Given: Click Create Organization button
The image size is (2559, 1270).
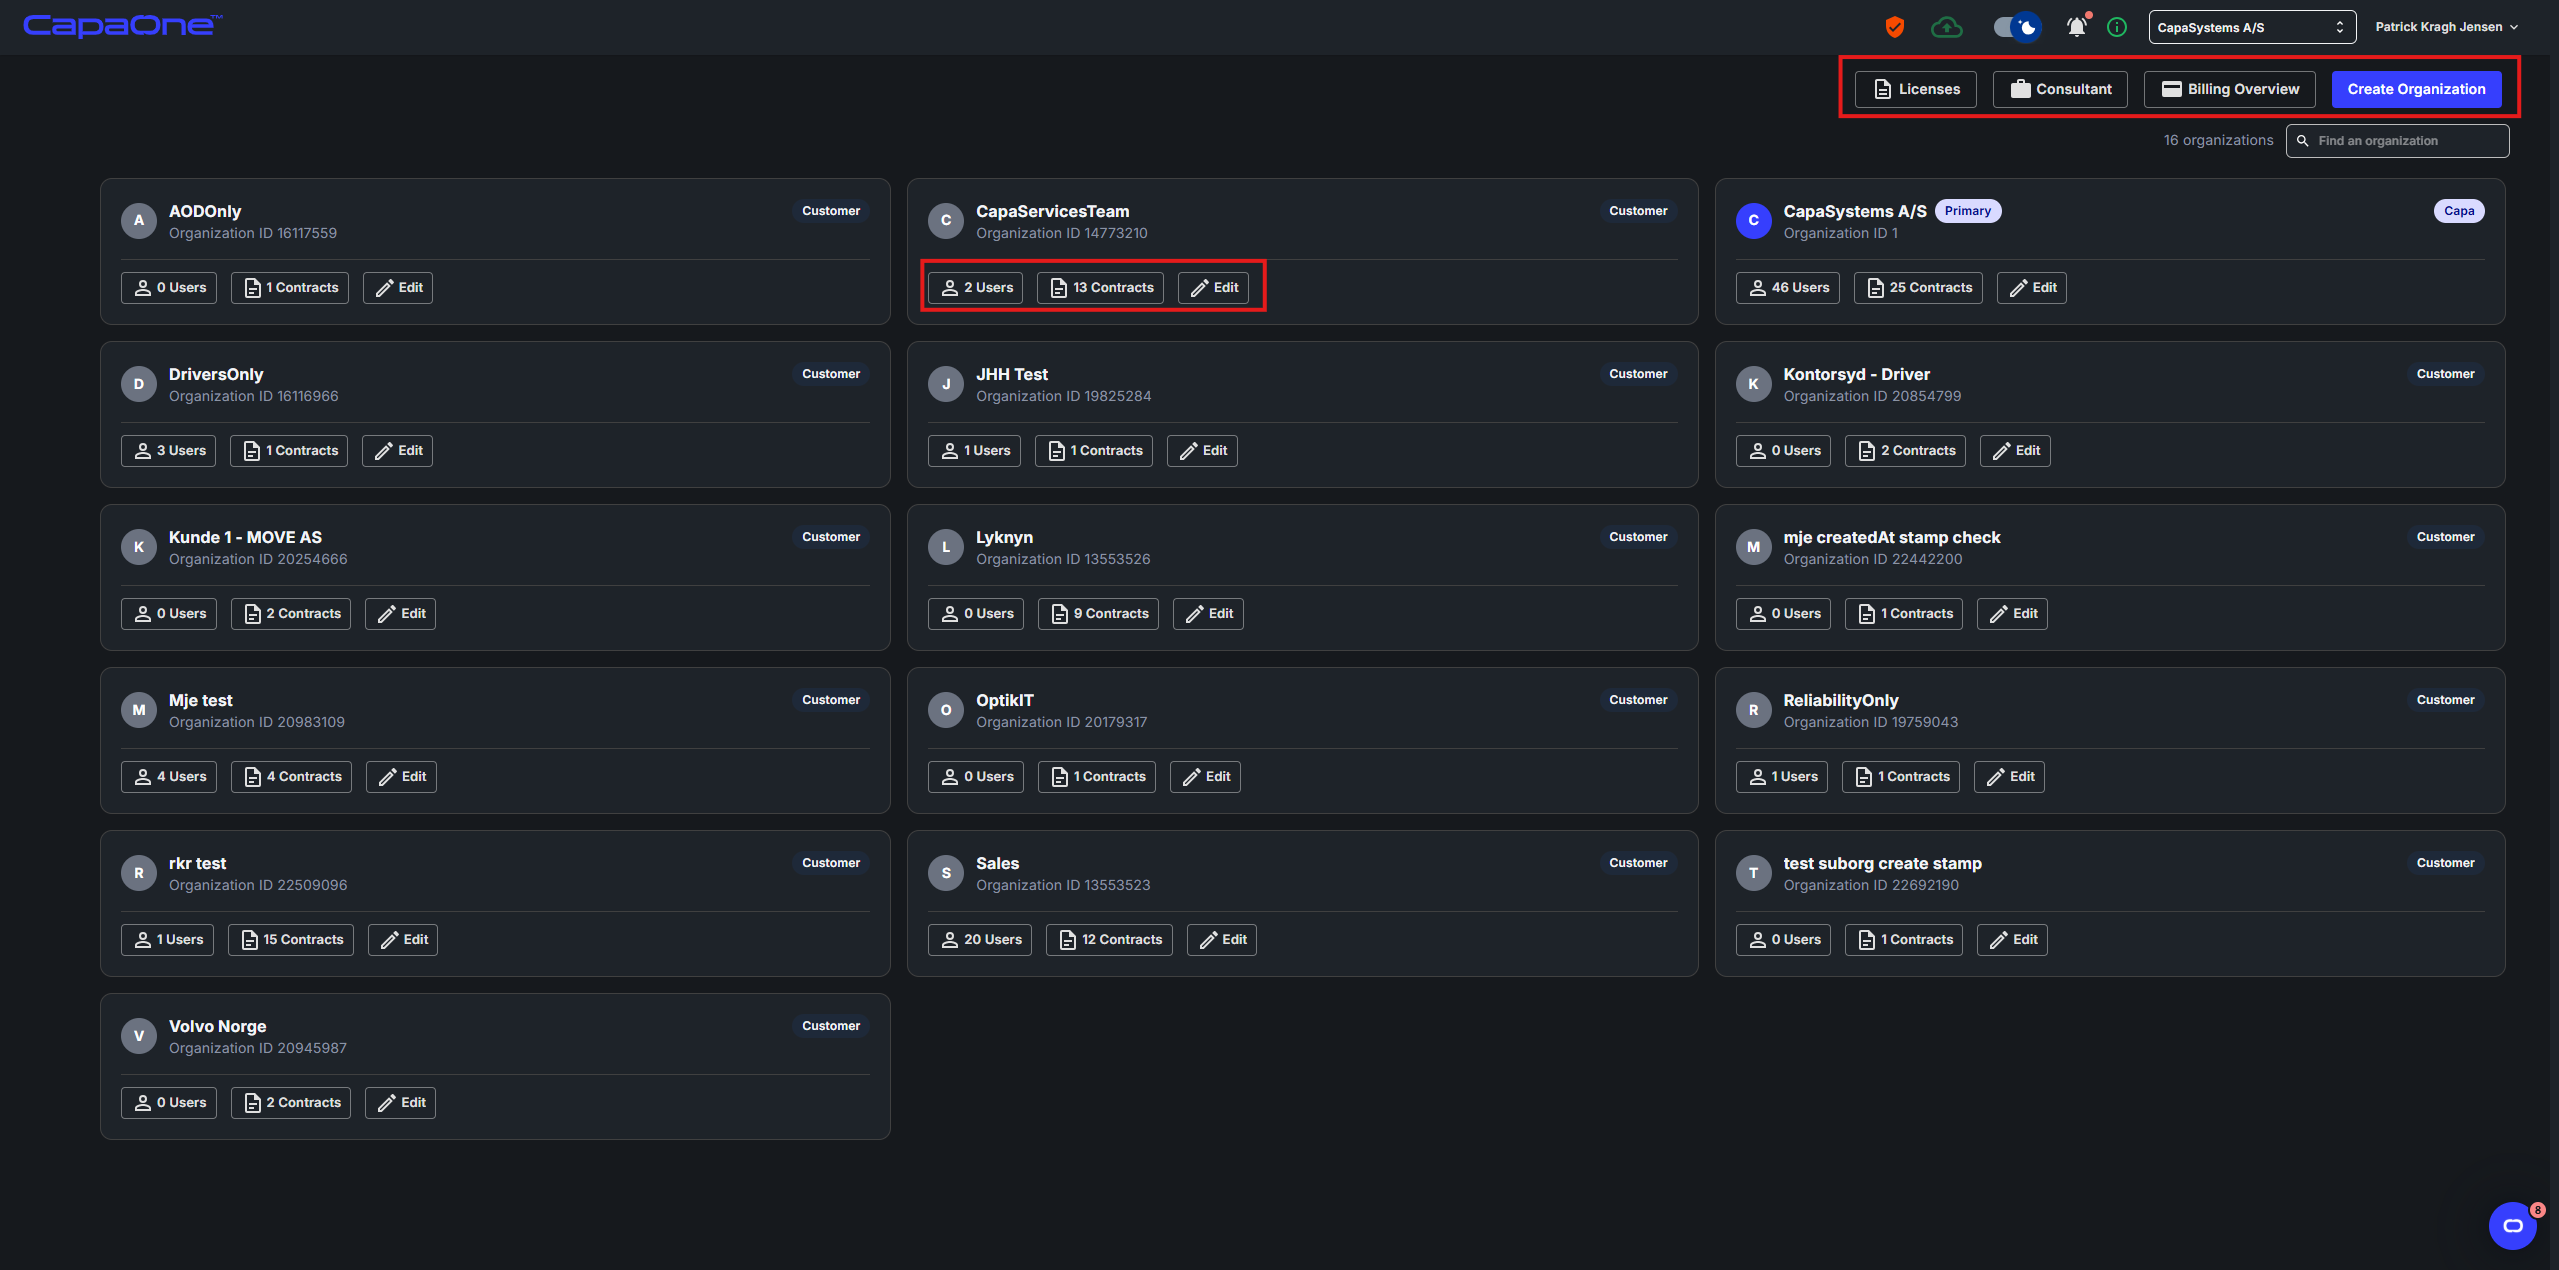Looking at the screenshot, I should coord(2416,89).
